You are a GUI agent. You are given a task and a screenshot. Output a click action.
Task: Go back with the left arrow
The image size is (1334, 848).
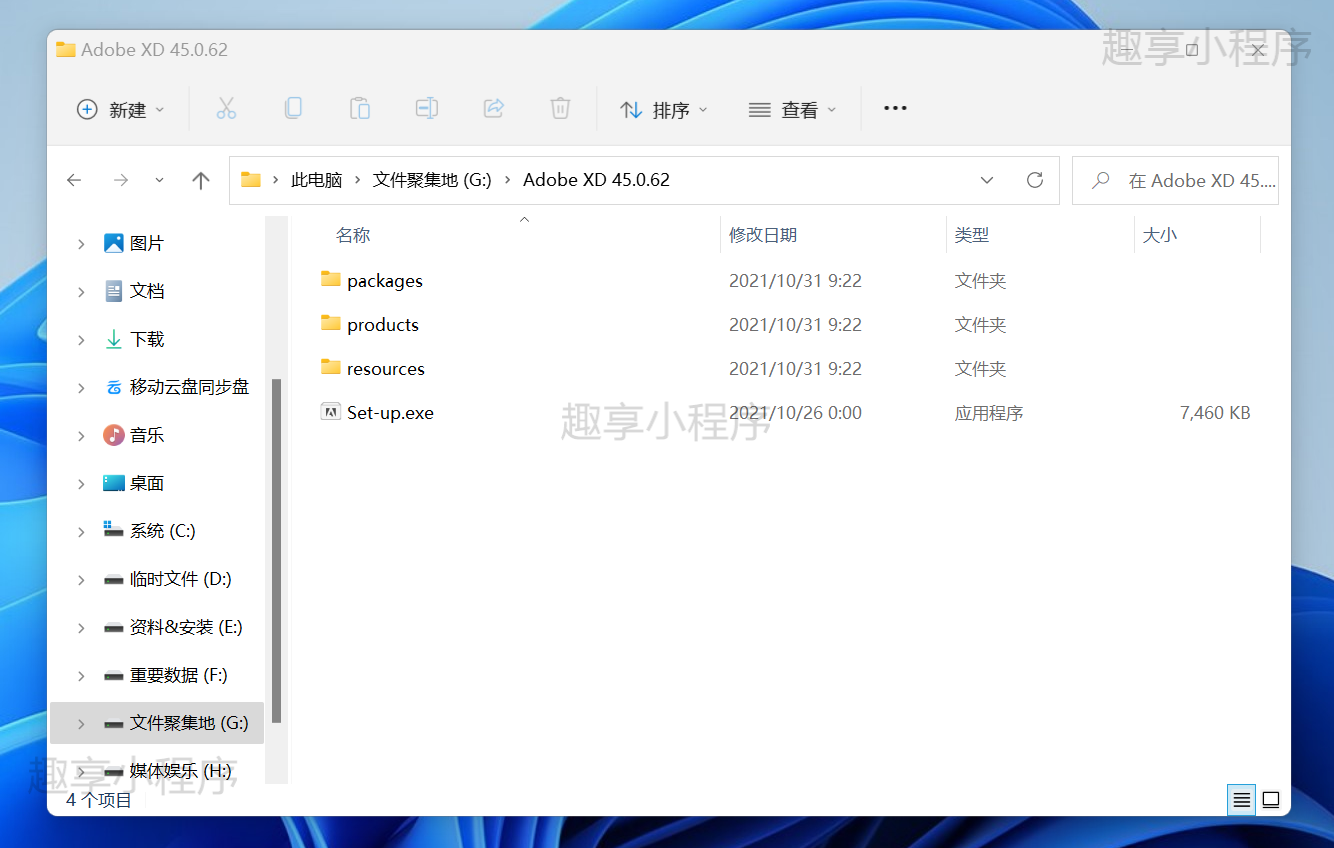(74, 180)
